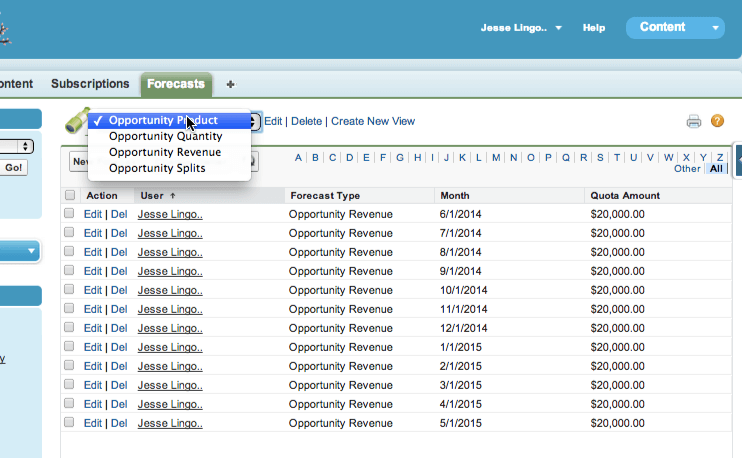The image size is (742, 458).
Task: Click the forecasts telescope icon
Action: (75, 120)
